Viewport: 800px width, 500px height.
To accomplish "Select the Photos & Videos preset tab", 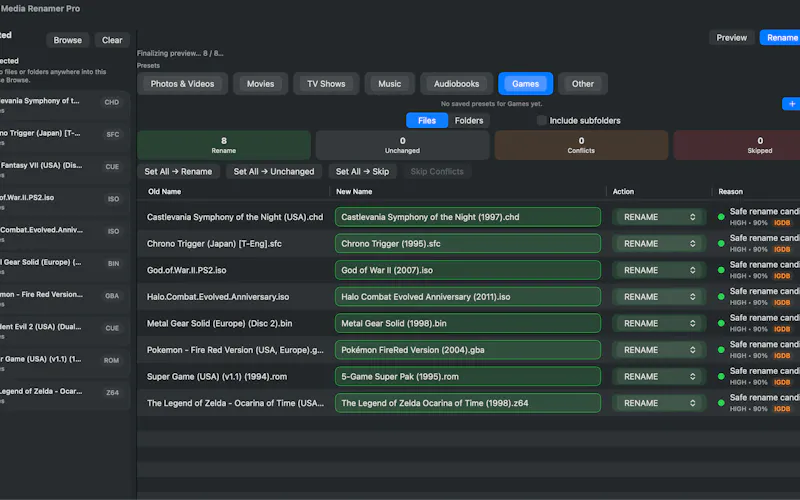I will 182,84.
